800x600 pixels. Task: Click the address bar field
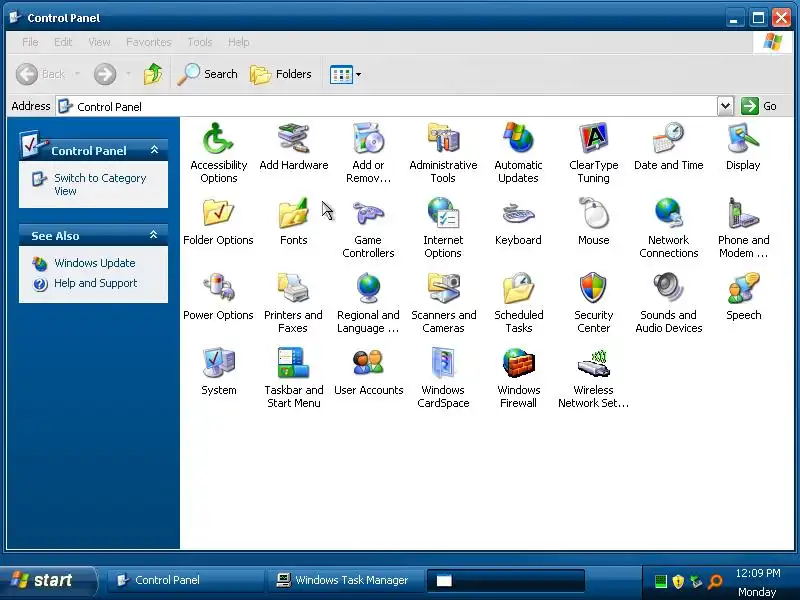click(387, 106)
